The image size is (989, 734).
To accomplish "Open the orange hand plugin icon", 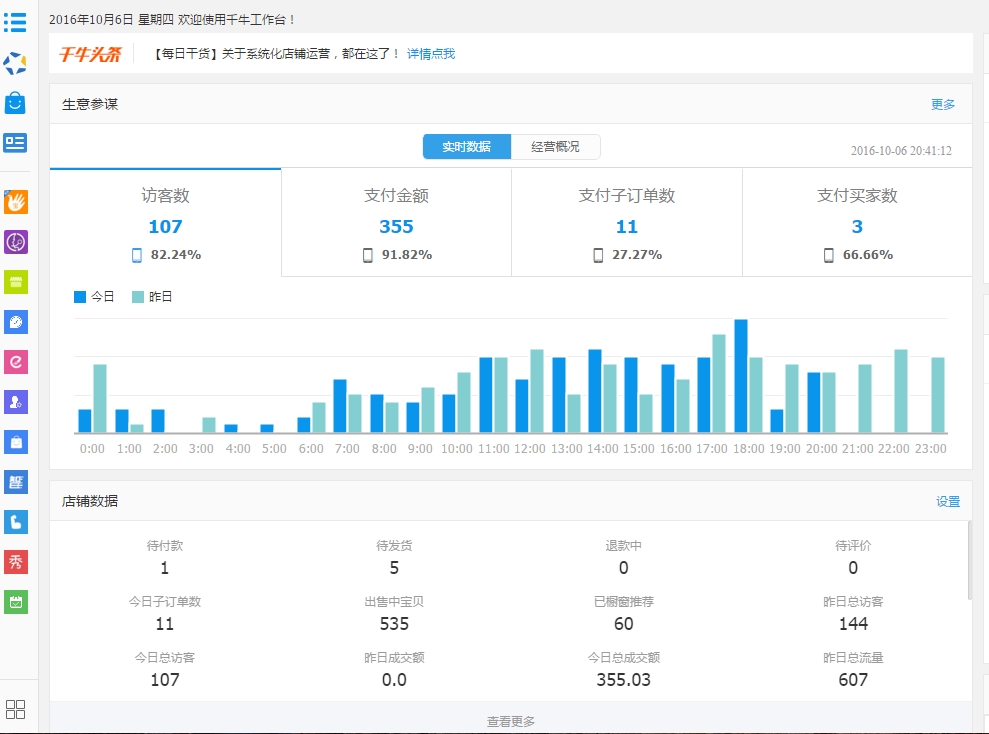I will 16,202.
